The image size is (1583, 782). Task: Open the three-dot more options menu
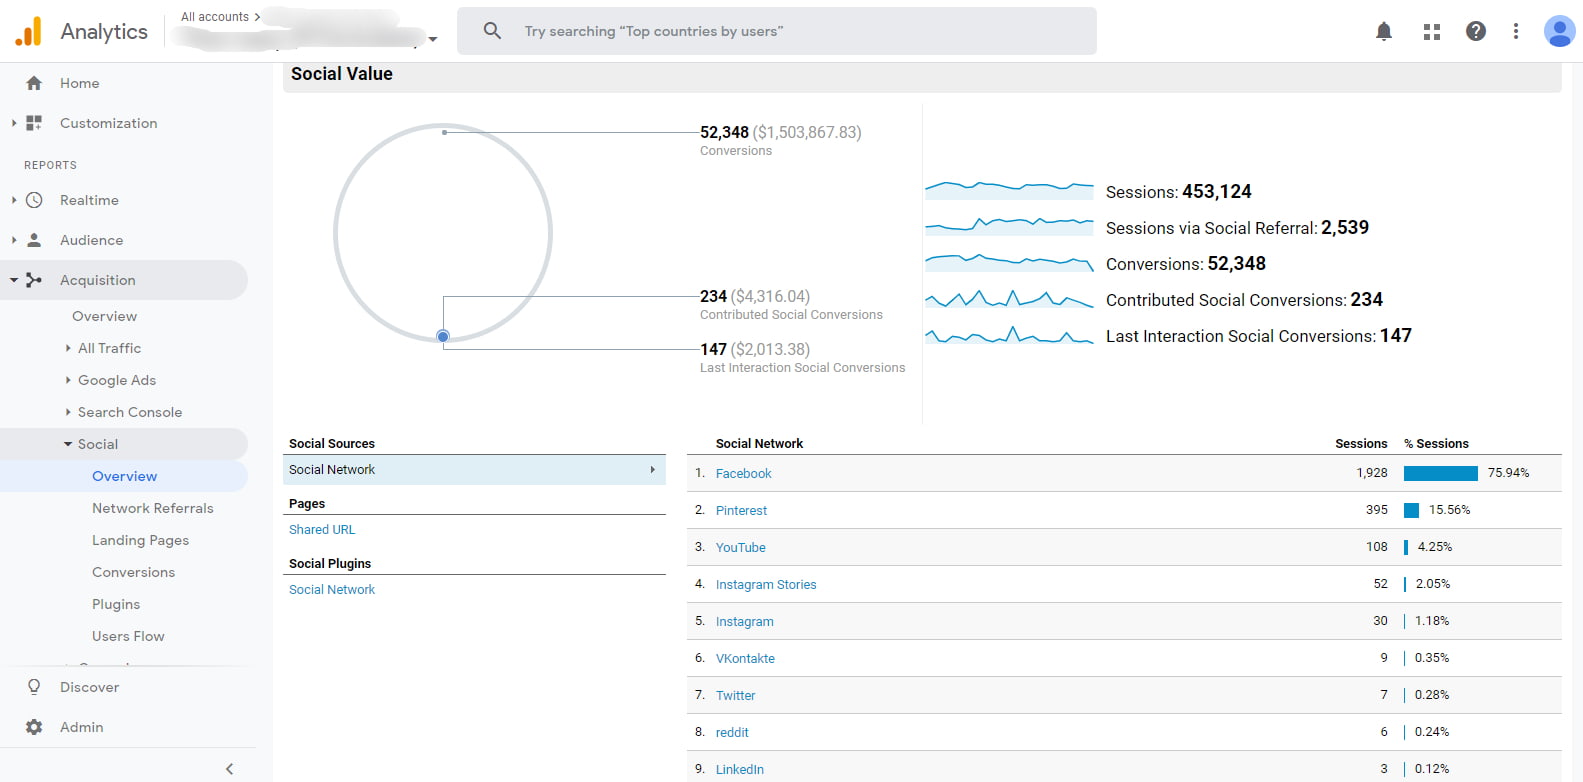point(1516,31)
